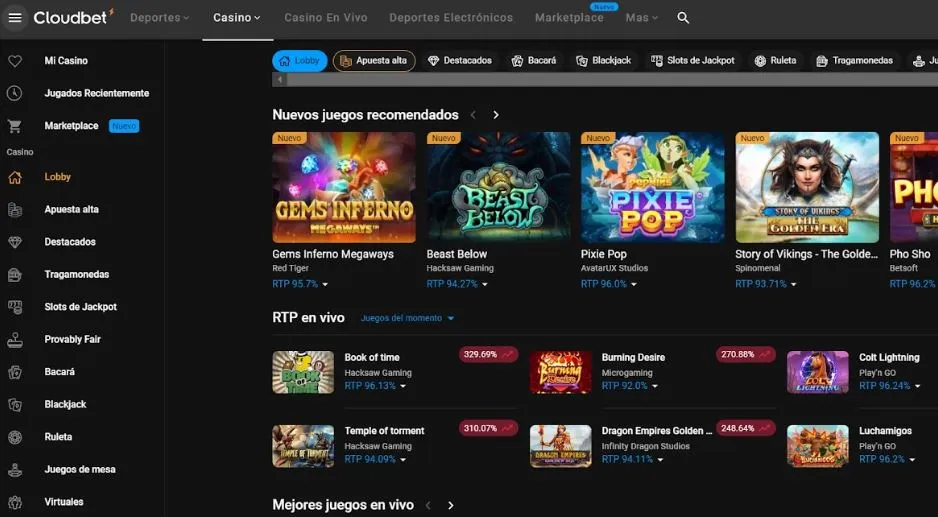This screenshot has width=938, height=517.
Task: Click the Lobby house icon in sidebar
Action: [x=14, y=177]
